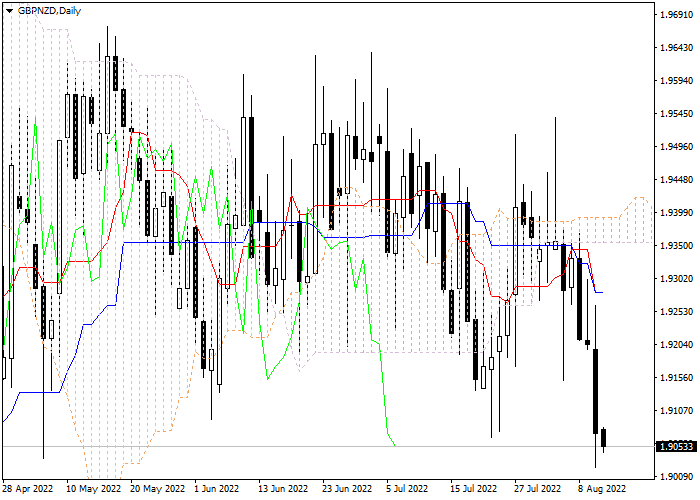Click the 1.93990 price scale label
This screenshot has height=500, width=700.
(677, 213)
